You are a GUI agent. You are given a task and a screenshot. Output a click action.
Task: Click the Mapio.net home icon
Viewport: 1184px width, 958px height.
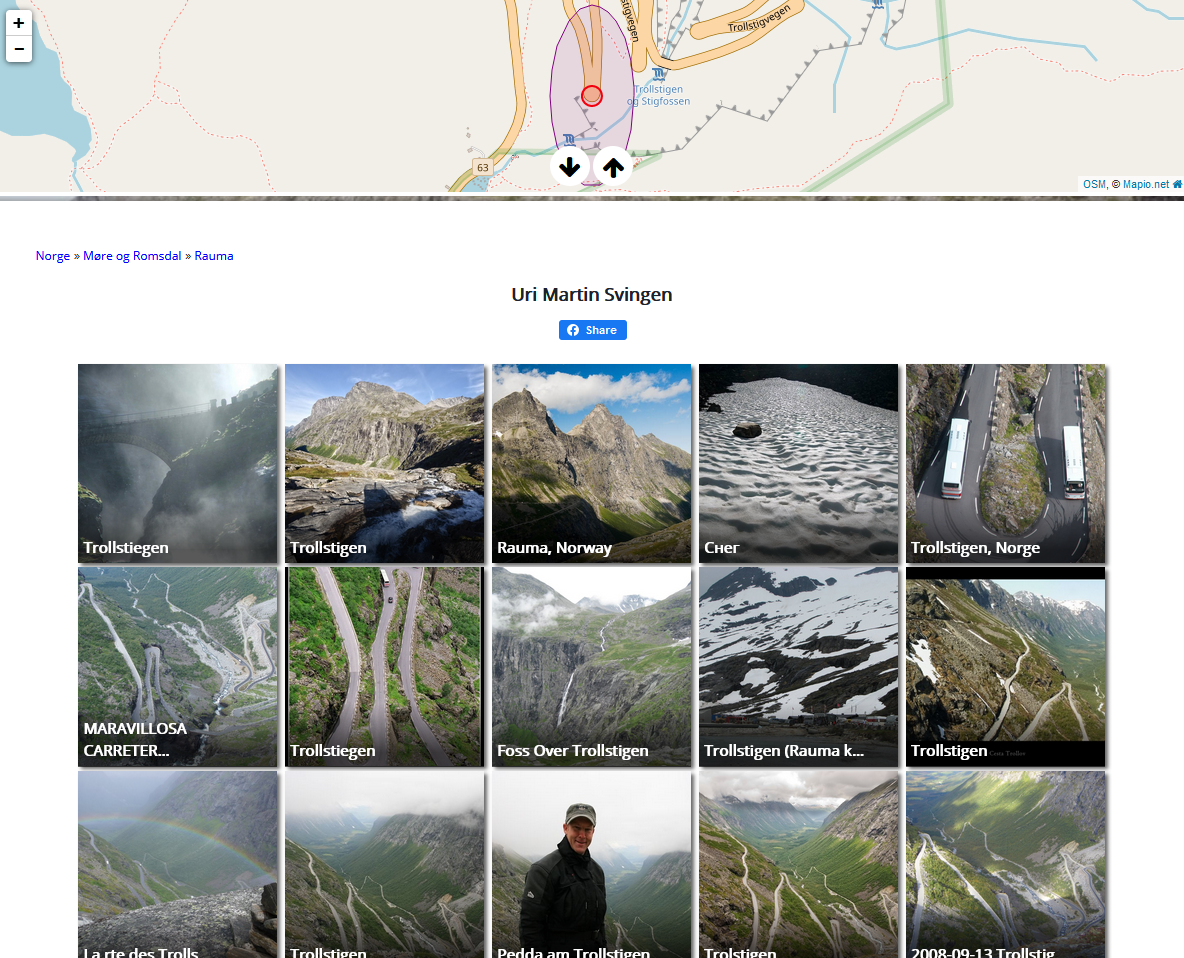tap(1176, 184)
